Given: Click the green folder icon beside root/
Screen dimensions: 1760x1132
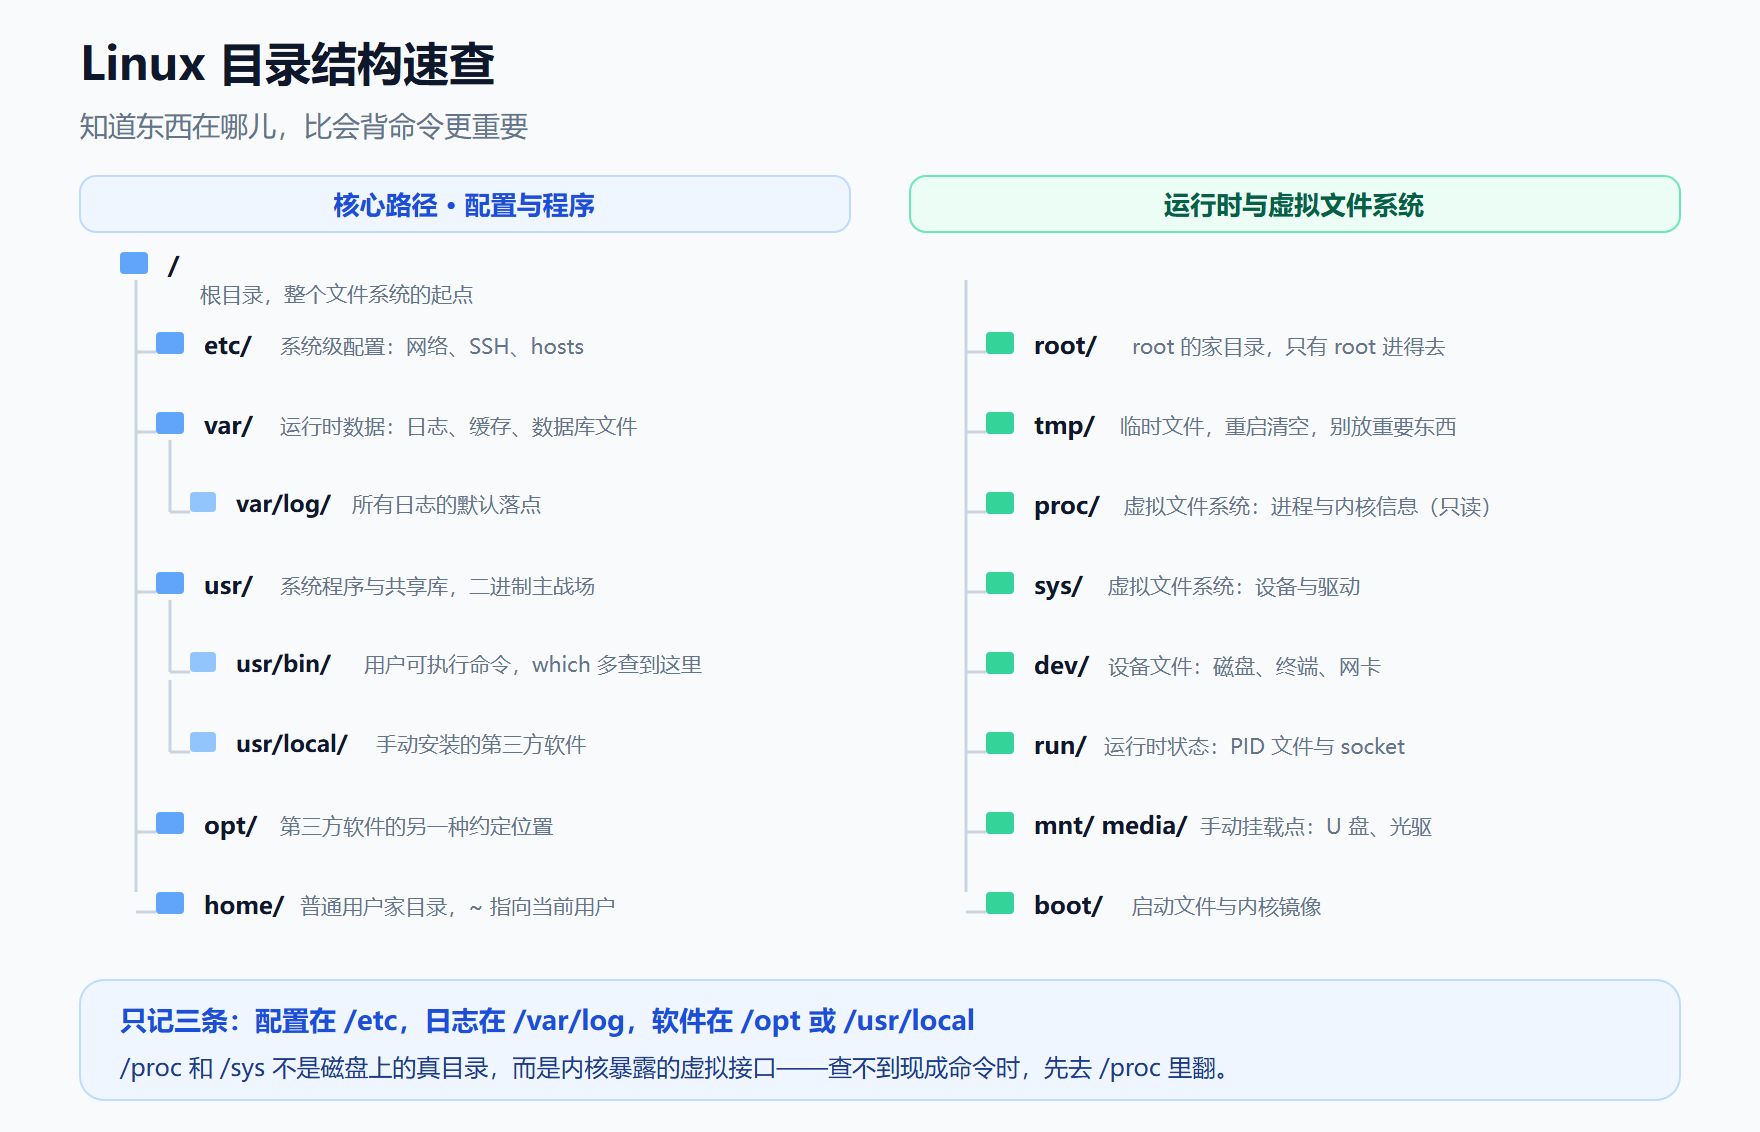Looking at the screenshot, I should tap(1000, 343).
